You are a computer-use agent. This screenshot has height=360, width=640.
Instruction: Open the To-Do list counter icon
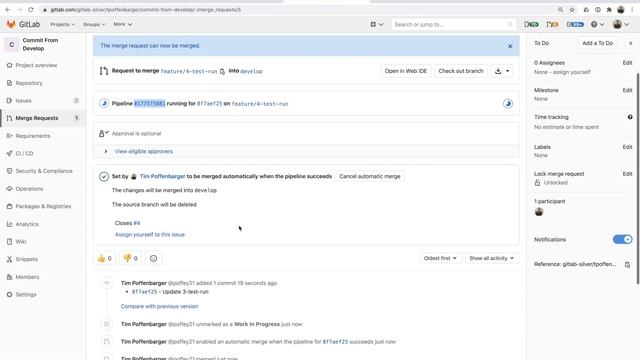pos(575,24)
